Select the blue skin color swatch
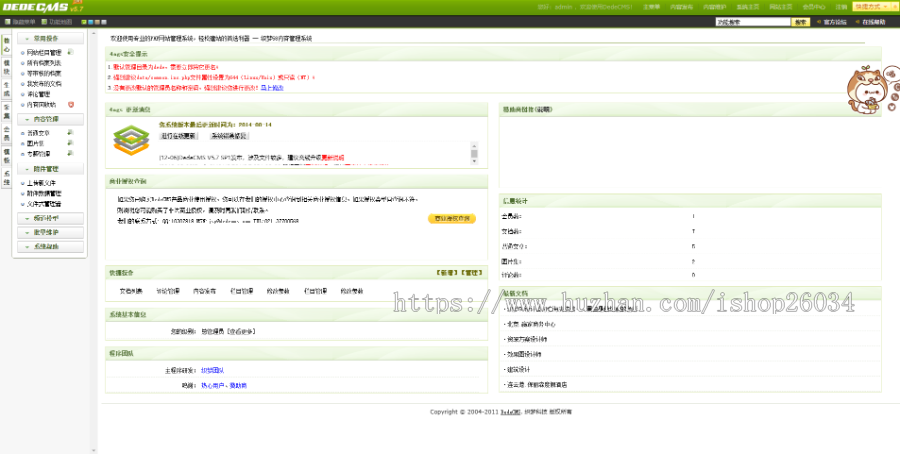Image resolution: width=900 pixels, height=454 pixels. click(x=91, y=22)
